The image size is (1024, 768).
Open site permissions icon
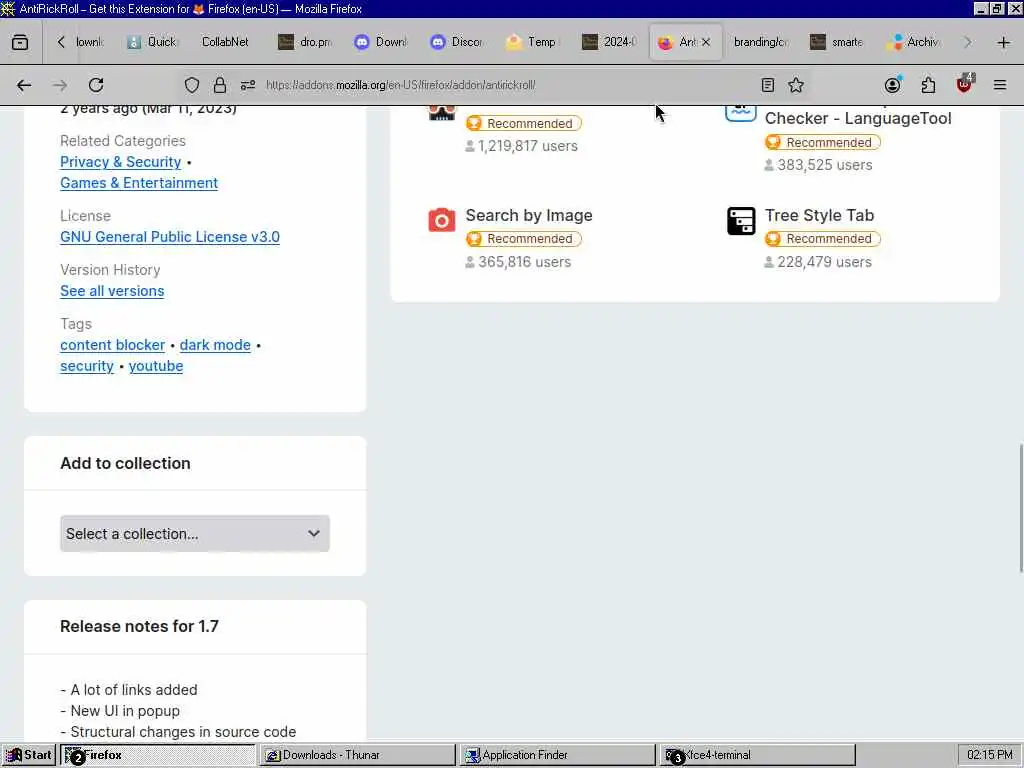point(248,85)
